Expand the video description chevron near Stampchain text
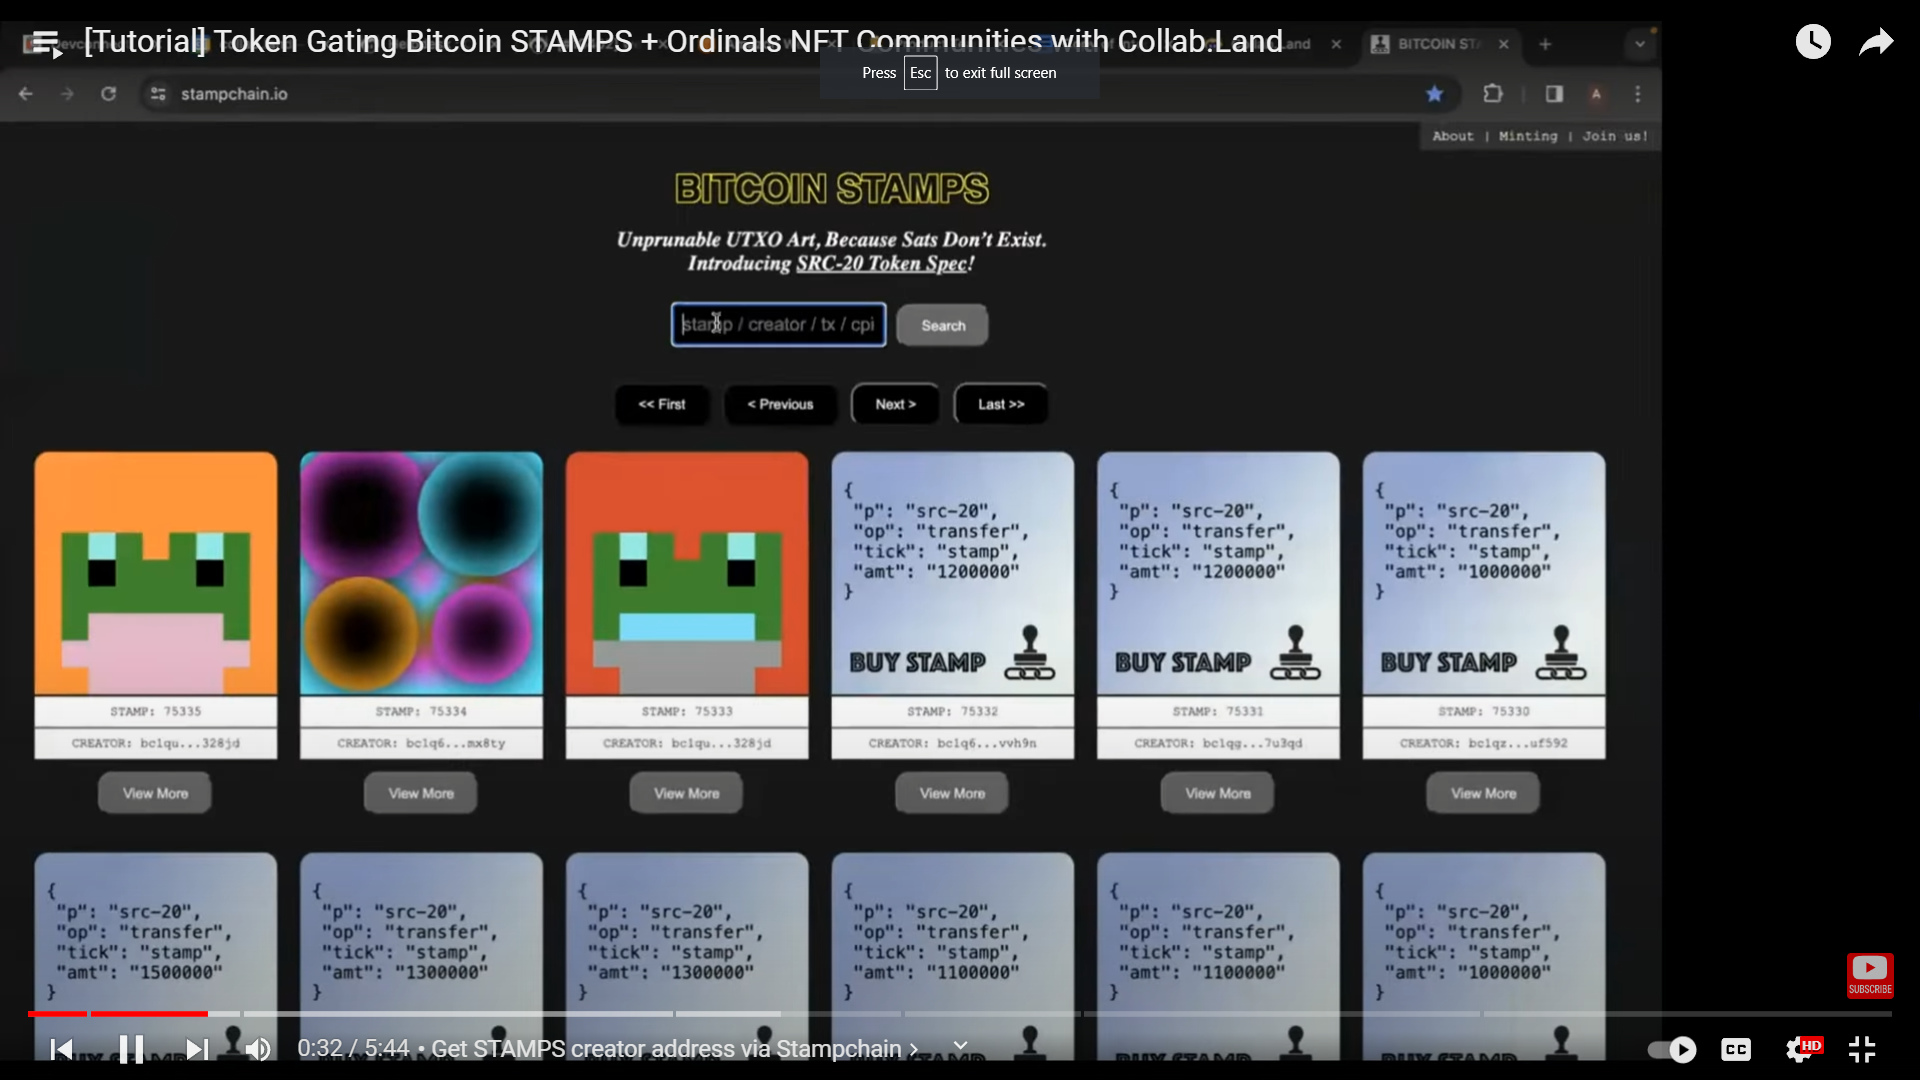Viewport: 1920px width, 1080px height. click(x=960, y=1044)
